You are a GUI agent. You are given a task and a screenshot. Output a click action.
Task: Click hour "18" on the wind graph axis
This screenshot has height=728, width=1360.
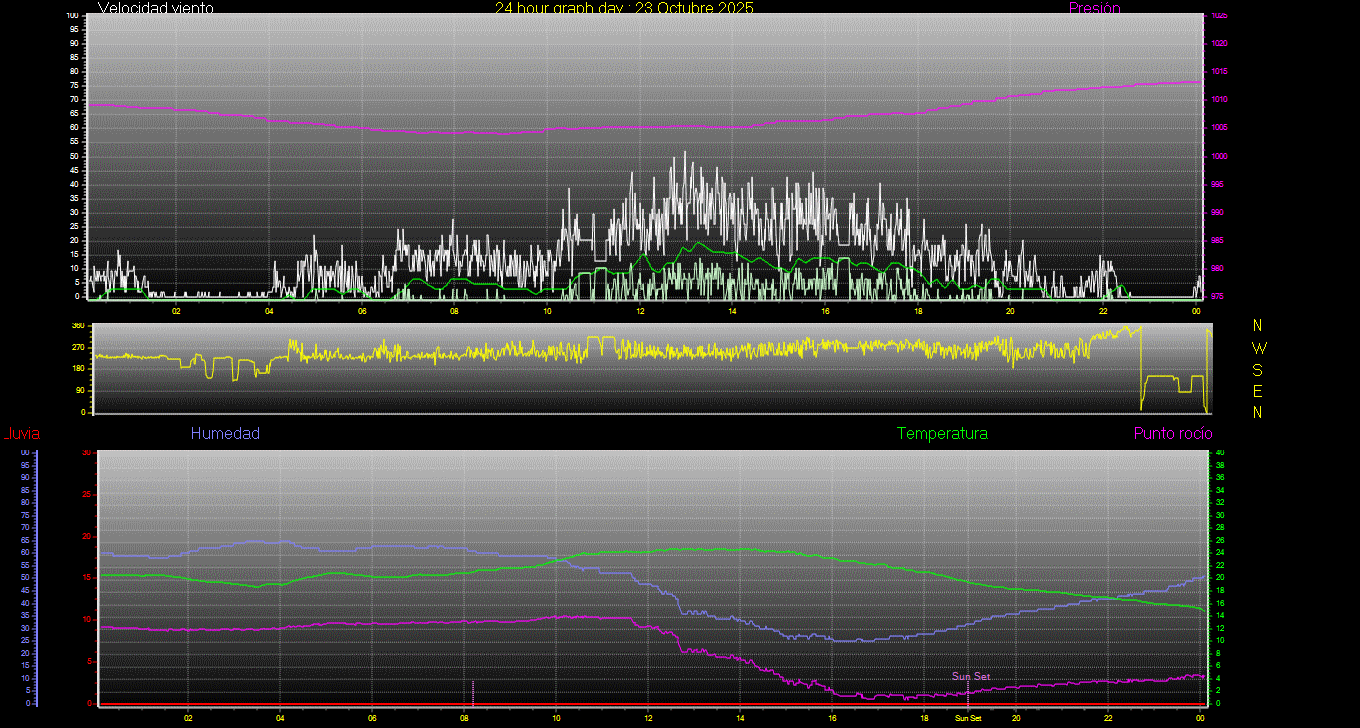tap(918, 310)
